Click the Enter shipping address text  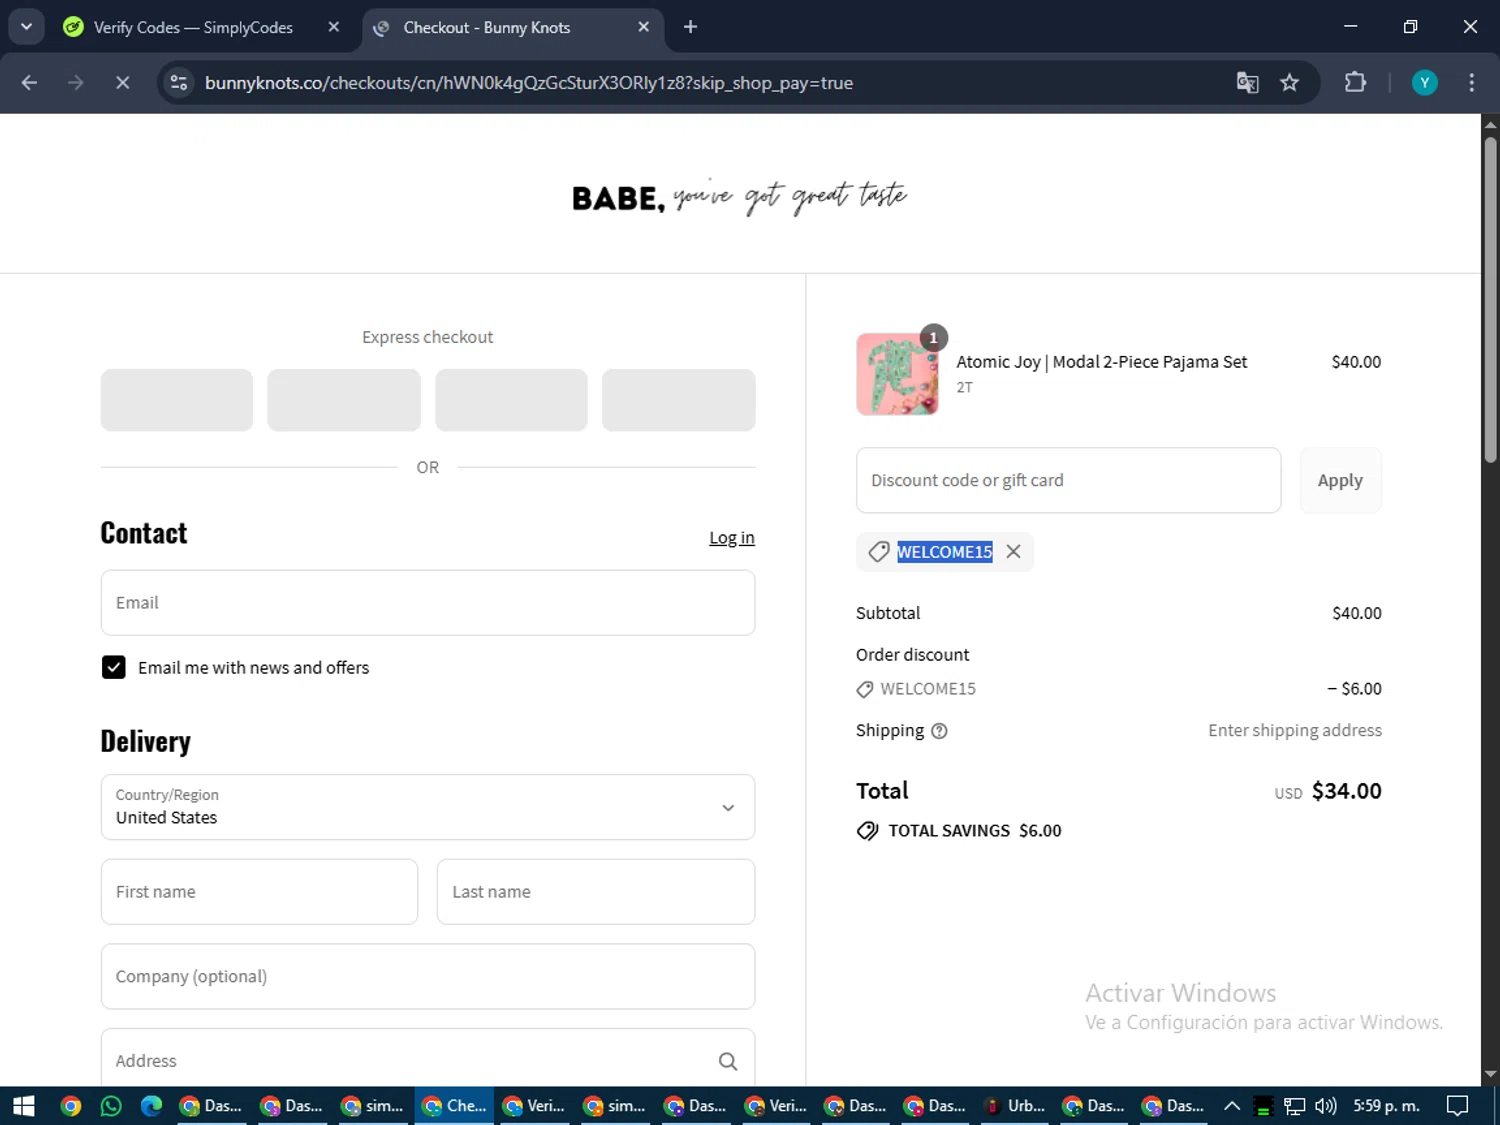[1295, 731]
